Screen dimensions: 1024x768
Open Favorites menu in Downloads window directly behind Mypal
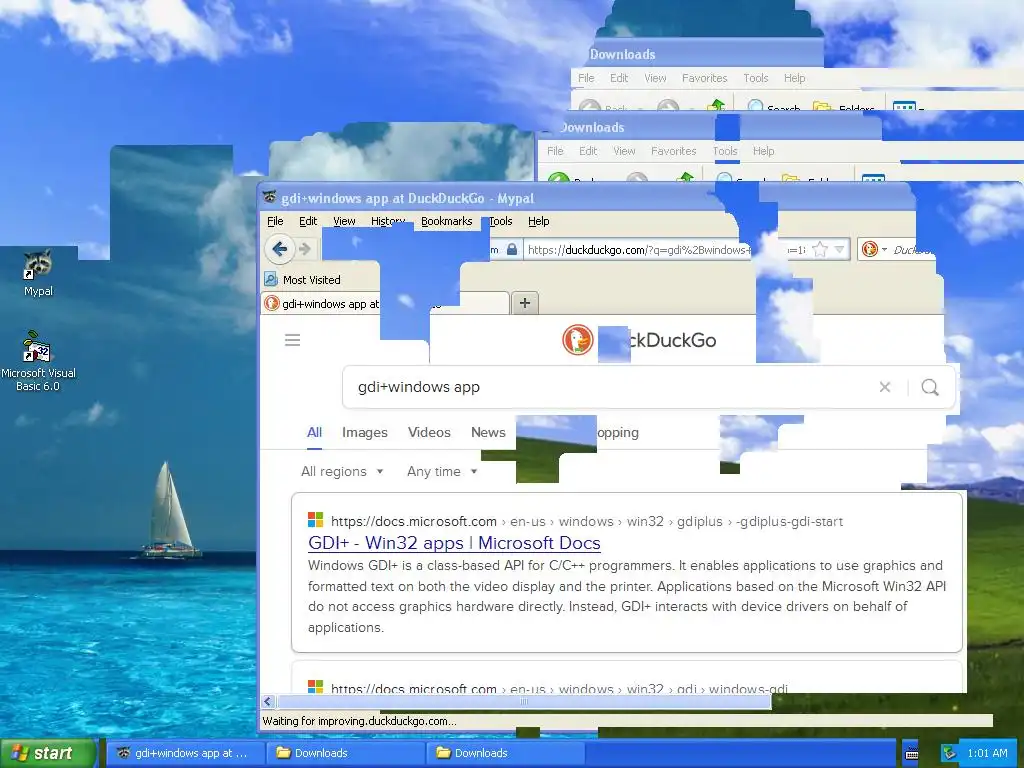click(673, 151)
